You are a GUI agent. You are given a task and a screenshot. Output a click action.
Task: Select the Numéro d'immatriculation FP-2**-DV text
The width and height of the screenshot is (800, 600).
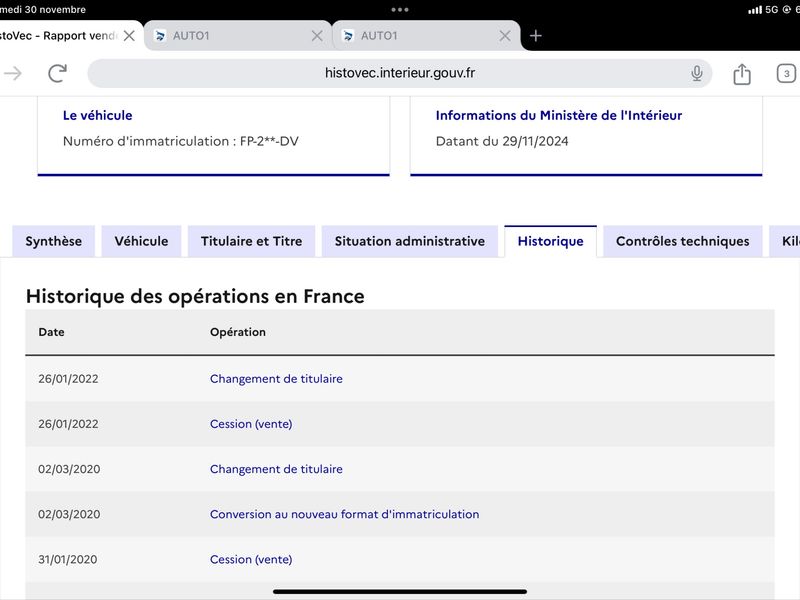[181, 141]
